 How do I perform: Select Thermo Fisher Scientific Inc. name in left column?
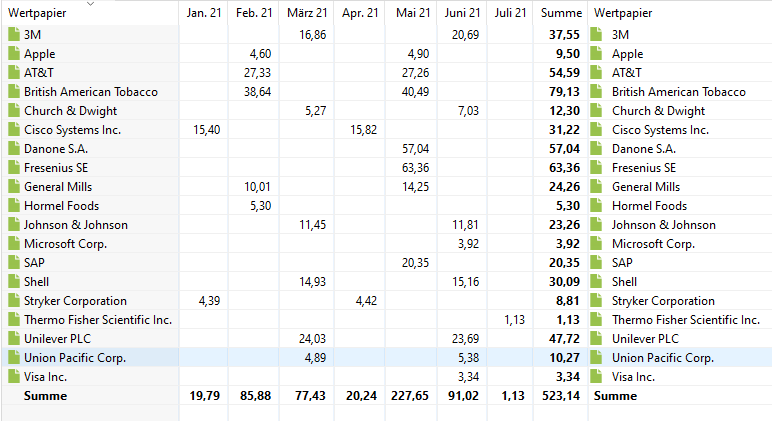98,320
